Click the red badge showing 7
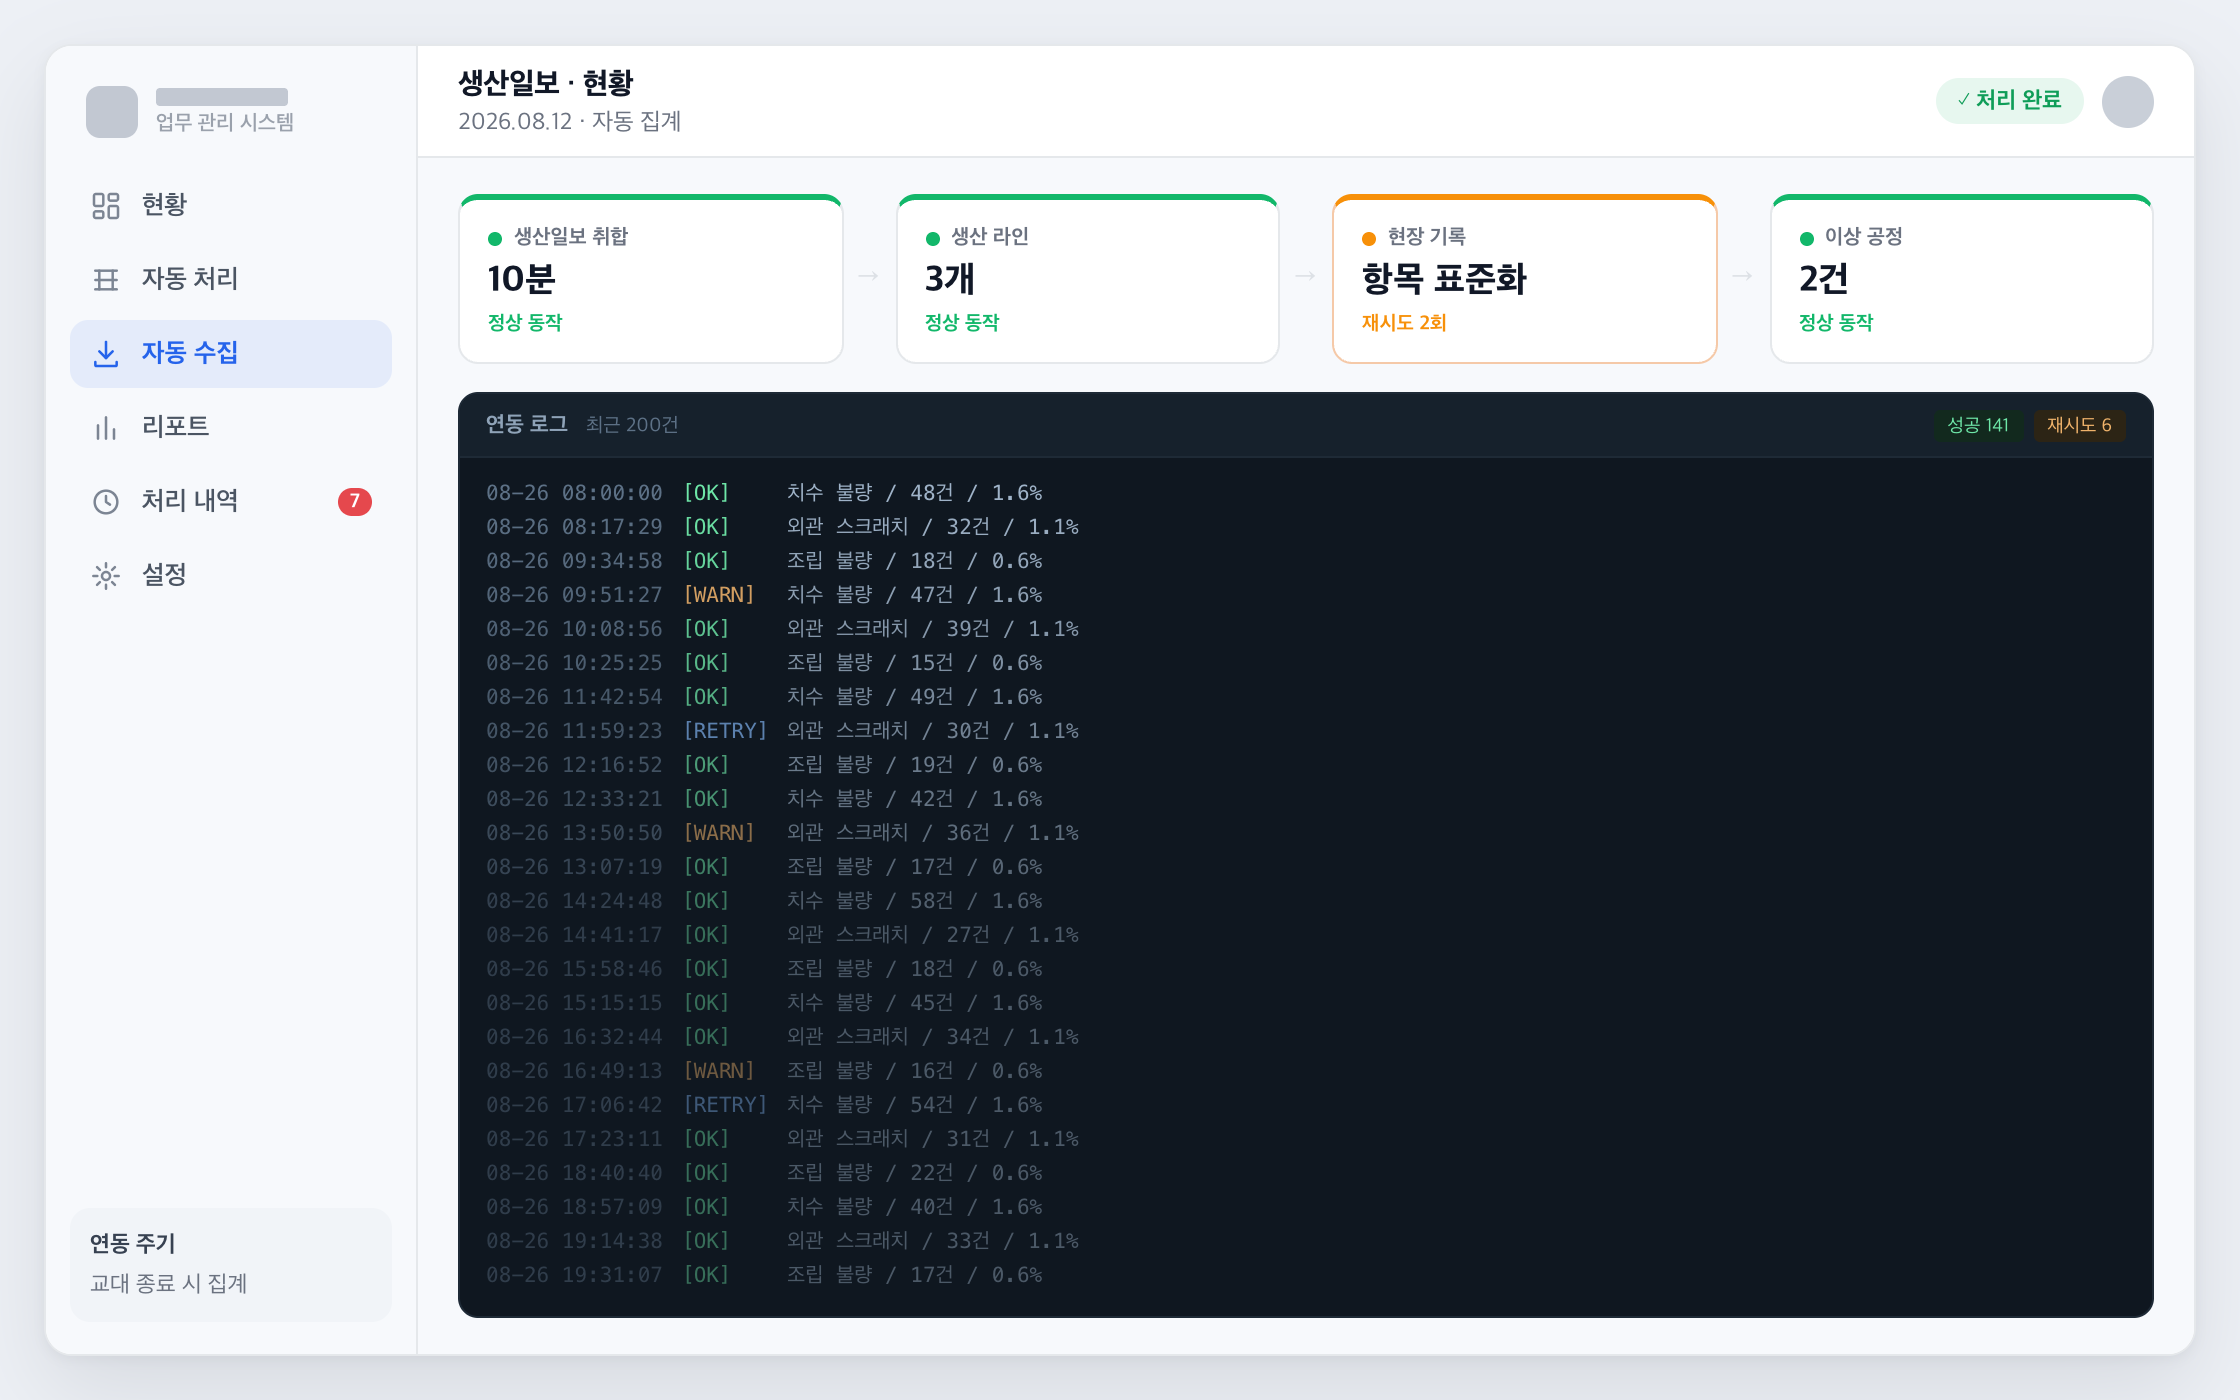Image resolution: width=2240 pixels, height=1400 pixels. pyautogui.click(x=355, y=501)
